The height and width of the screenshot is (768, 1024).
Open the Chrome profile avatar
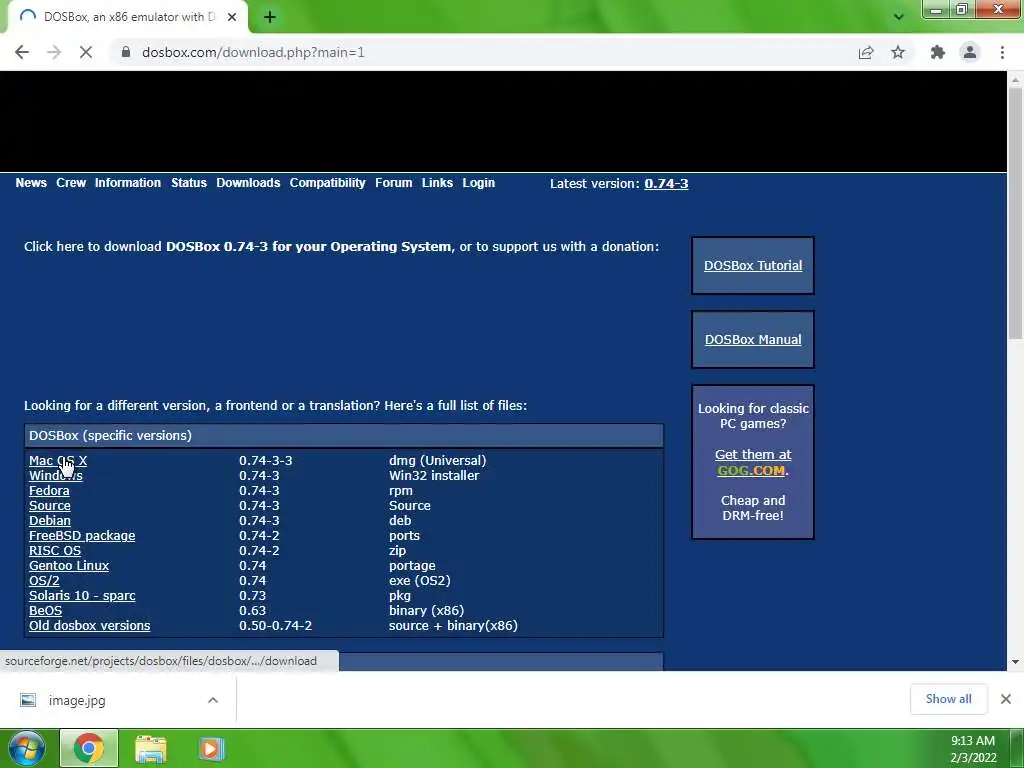[x=970, y=52]
